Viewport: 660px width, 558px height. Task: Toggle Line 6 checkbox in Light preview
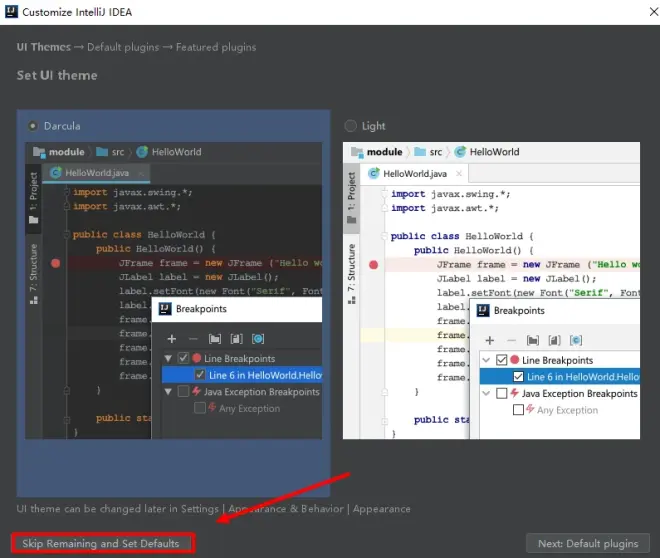[x=518, y=376]
